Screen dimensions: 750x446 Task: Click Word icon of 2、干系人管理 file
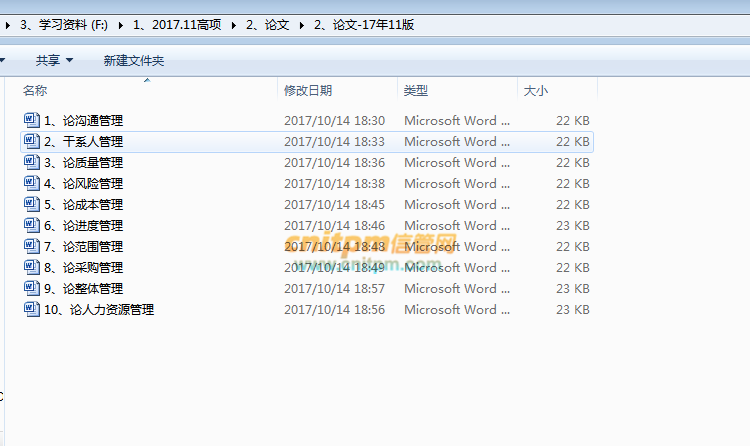[x=30, y=142]
